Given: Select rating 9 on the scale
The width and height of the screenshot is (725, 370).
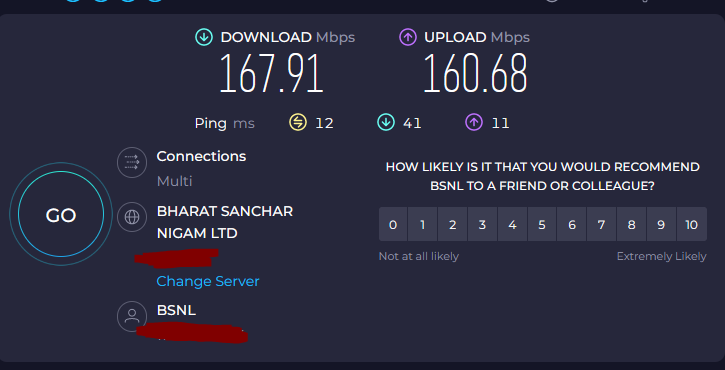Looking at the screenshot, I should (x=661, y=224).
